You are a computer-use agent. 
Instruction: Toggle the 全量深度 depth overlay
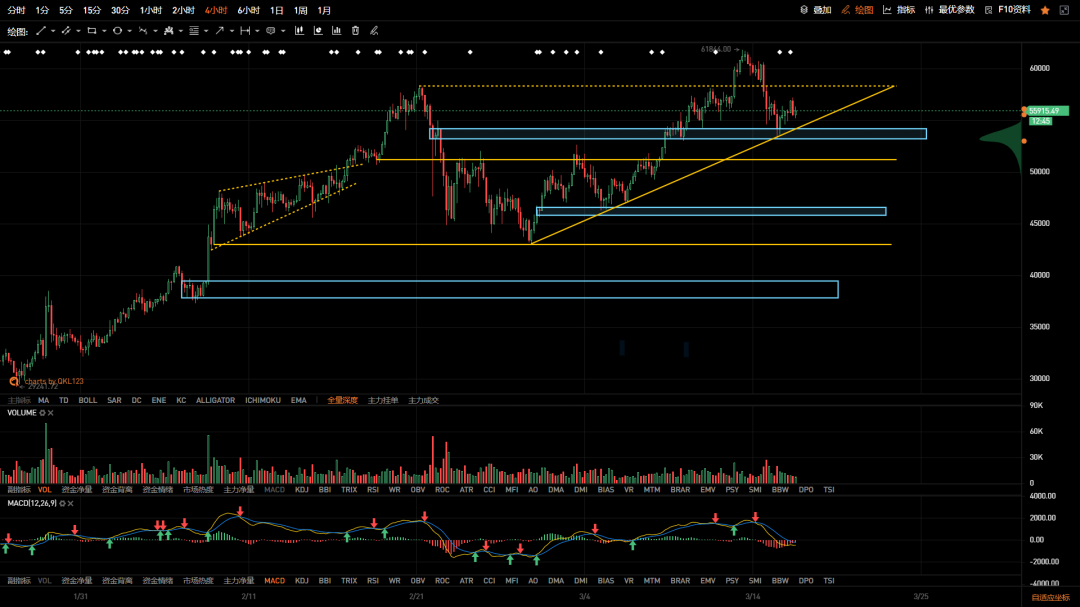tap(342, 400)
